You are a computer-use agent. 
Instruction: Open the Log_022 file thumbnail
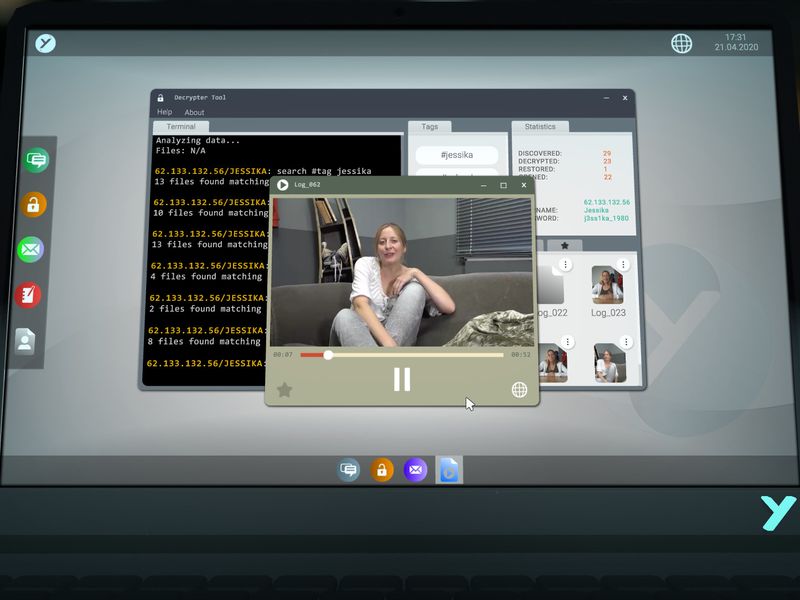[x=550, y=285]
